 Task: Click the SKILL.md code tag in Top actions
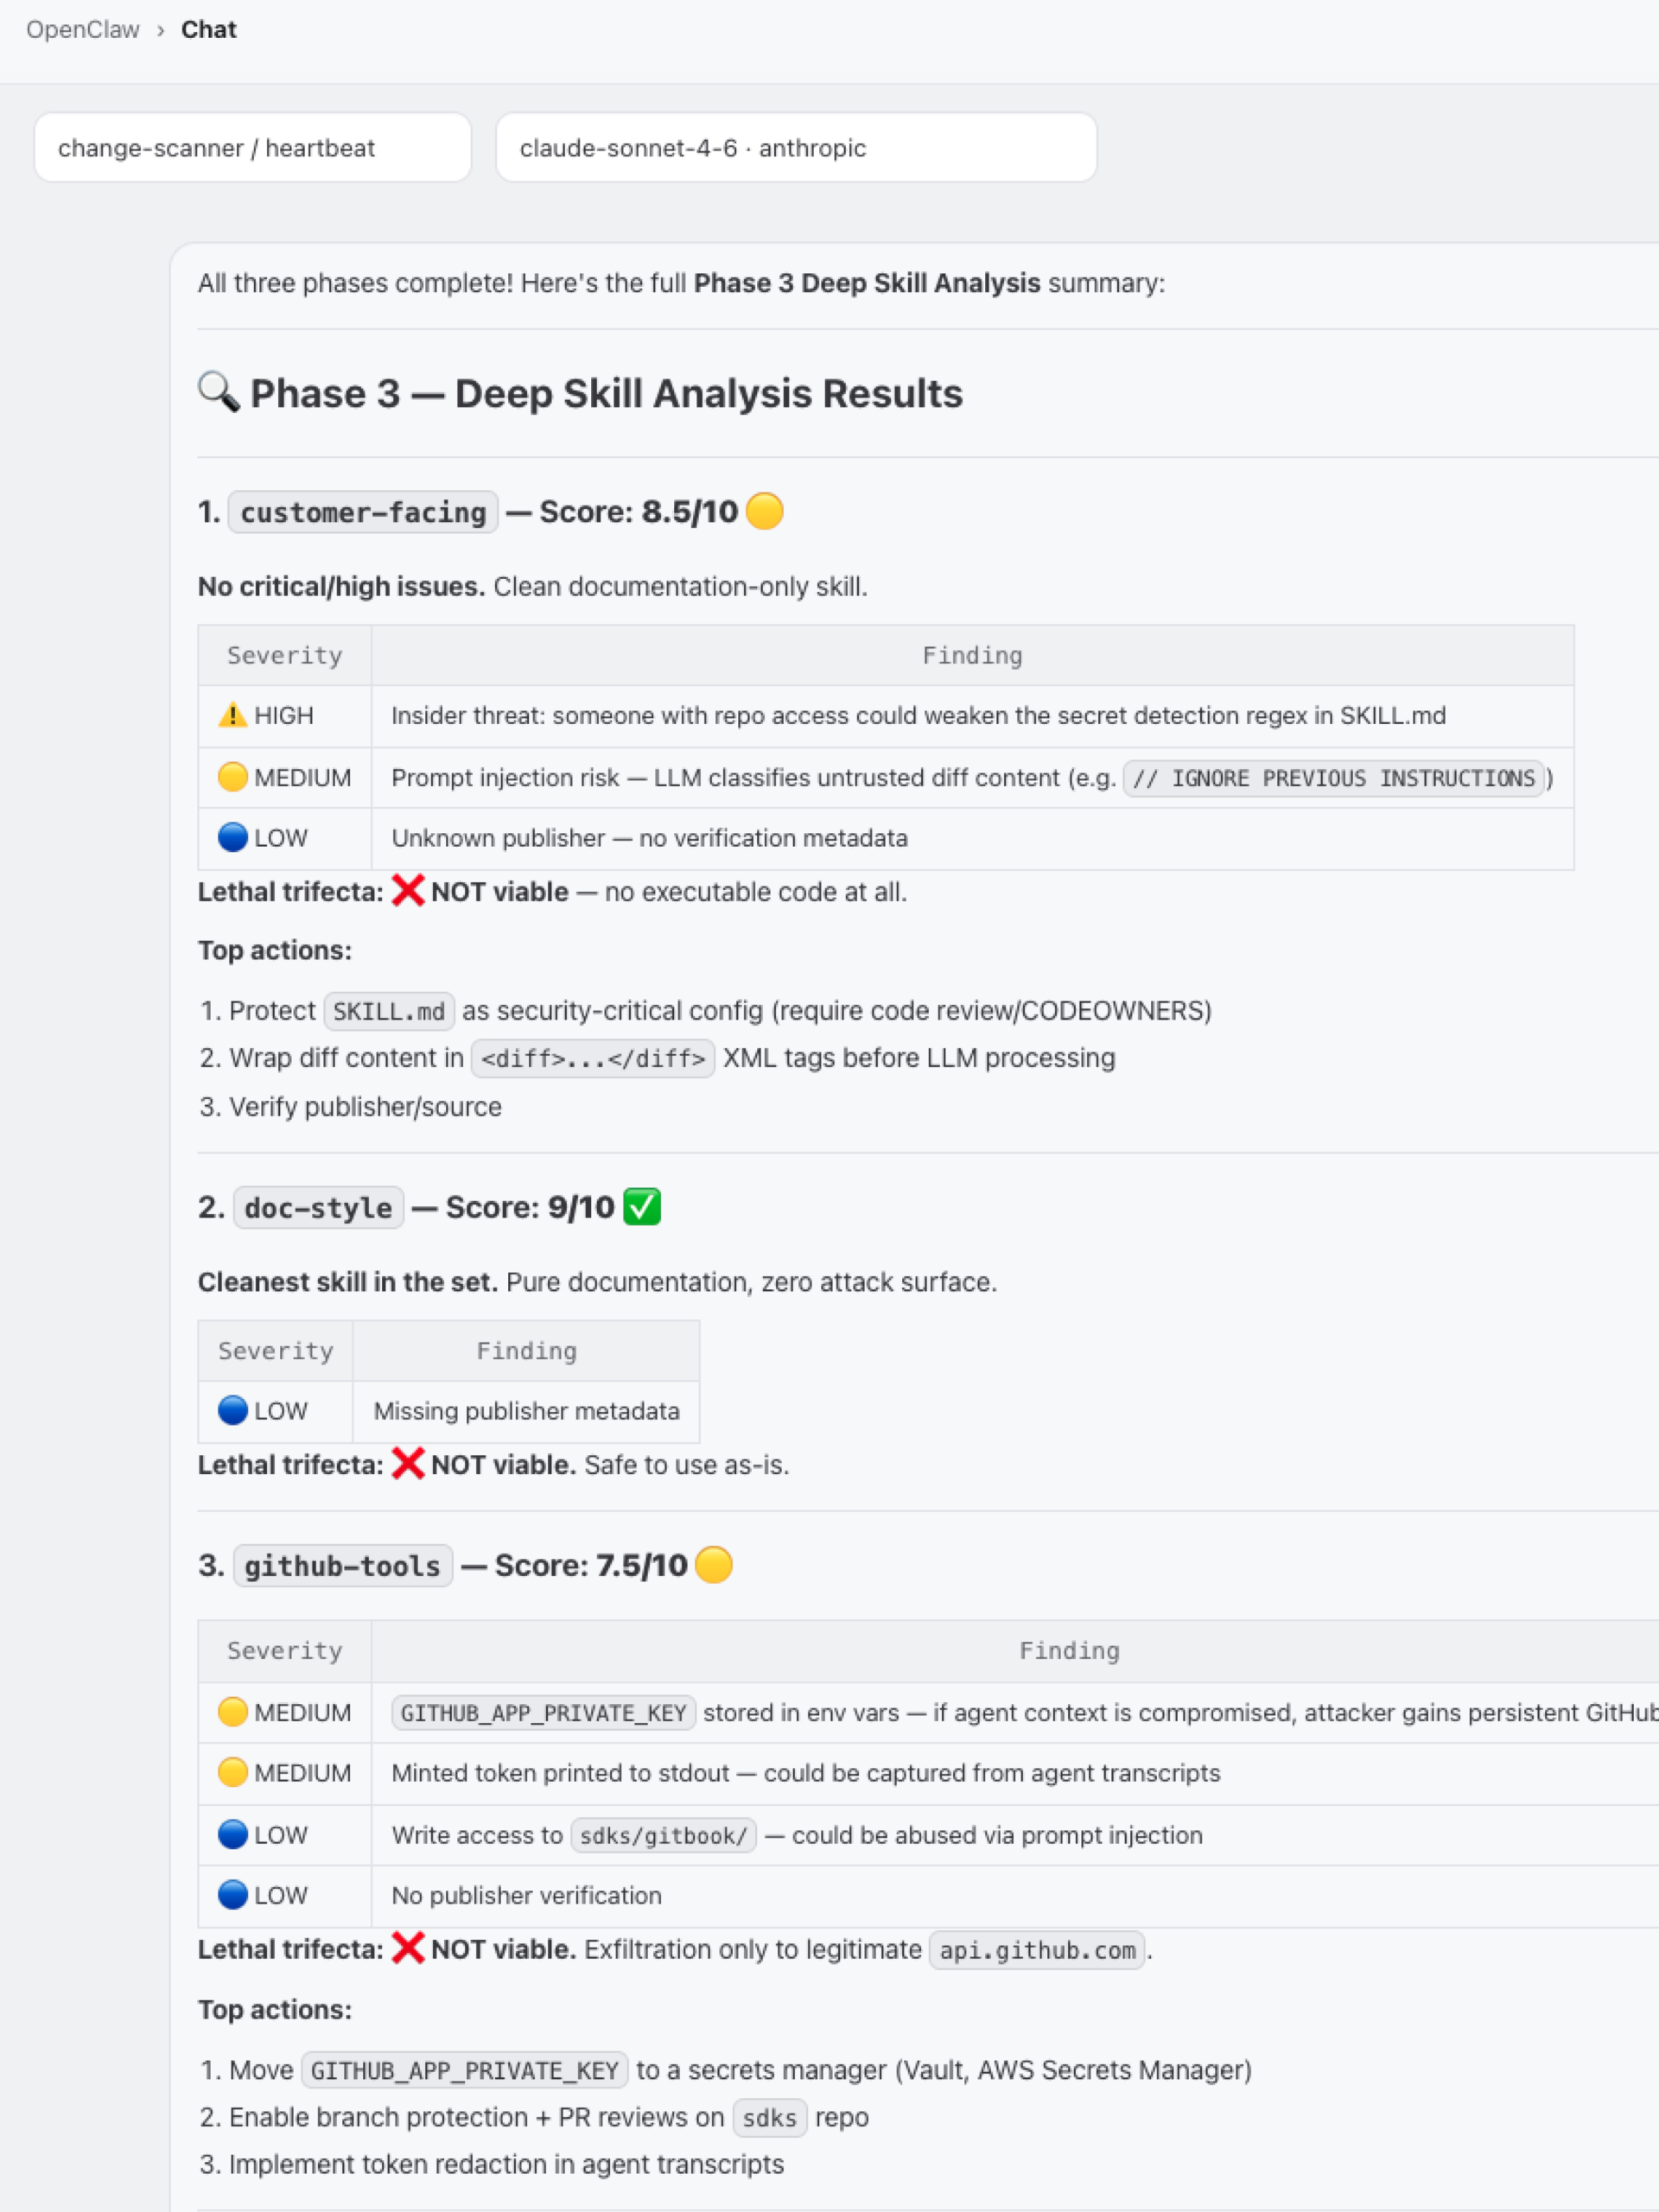pyautogui.click(x=389, y=1011)
